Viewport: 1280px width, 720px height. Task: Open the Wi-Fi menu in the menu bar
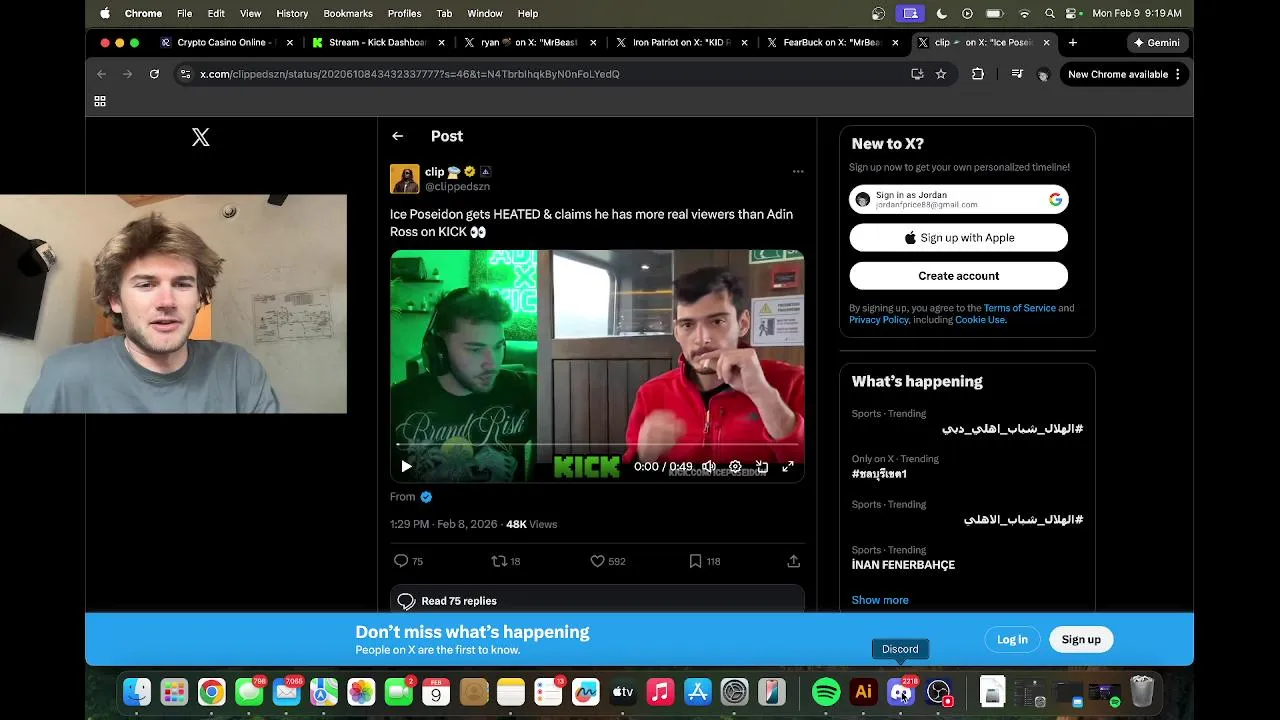pyautogui.click(x=1024, y=13)
